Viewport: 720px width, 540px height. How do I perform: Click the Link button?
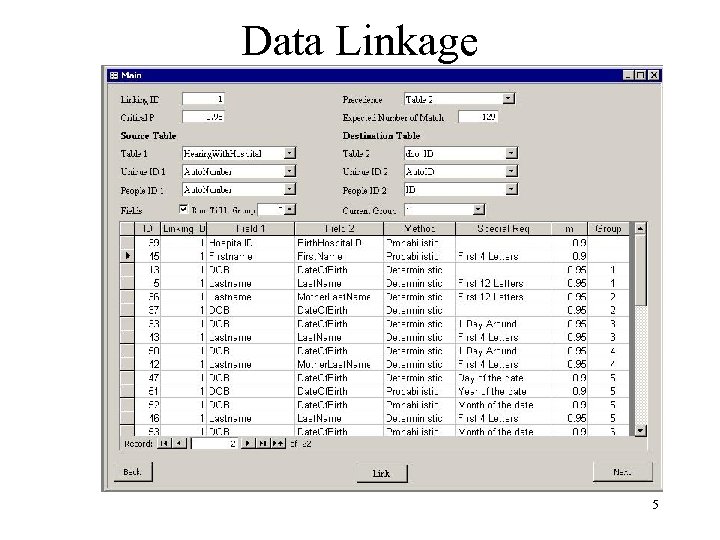pyautogui.click(x=382, y=473)
